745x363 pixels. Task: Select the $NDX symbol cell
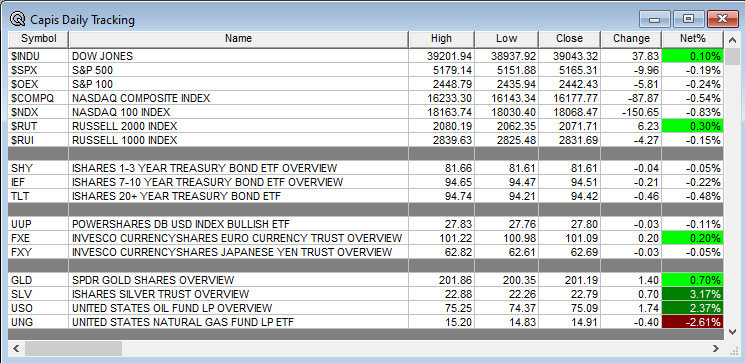pos(39,112)
